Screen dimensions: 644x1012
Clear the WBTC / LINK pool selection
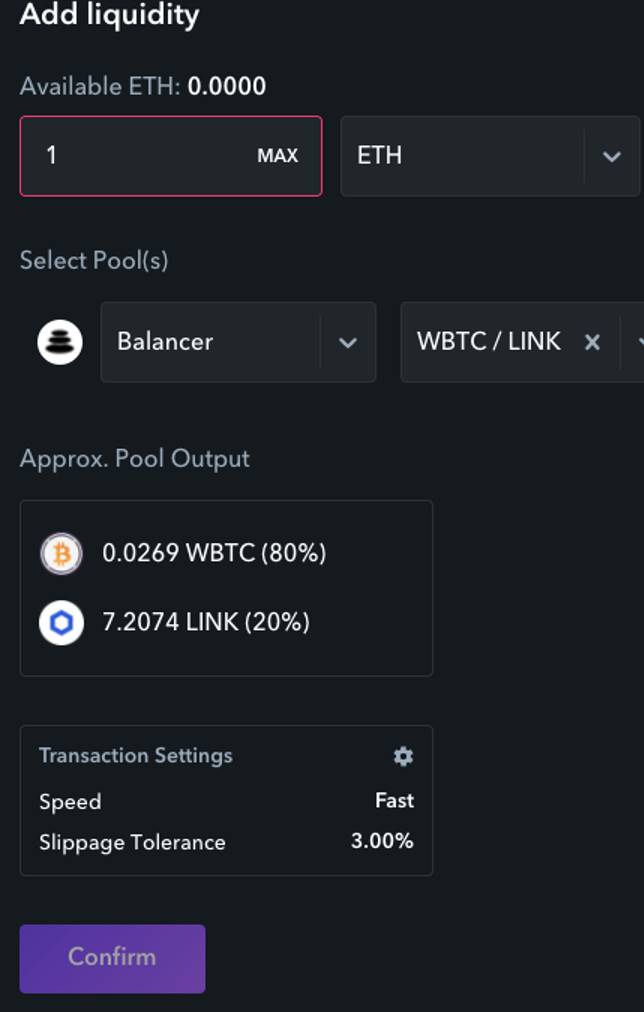pyautogui.click(x=592, y=342)
